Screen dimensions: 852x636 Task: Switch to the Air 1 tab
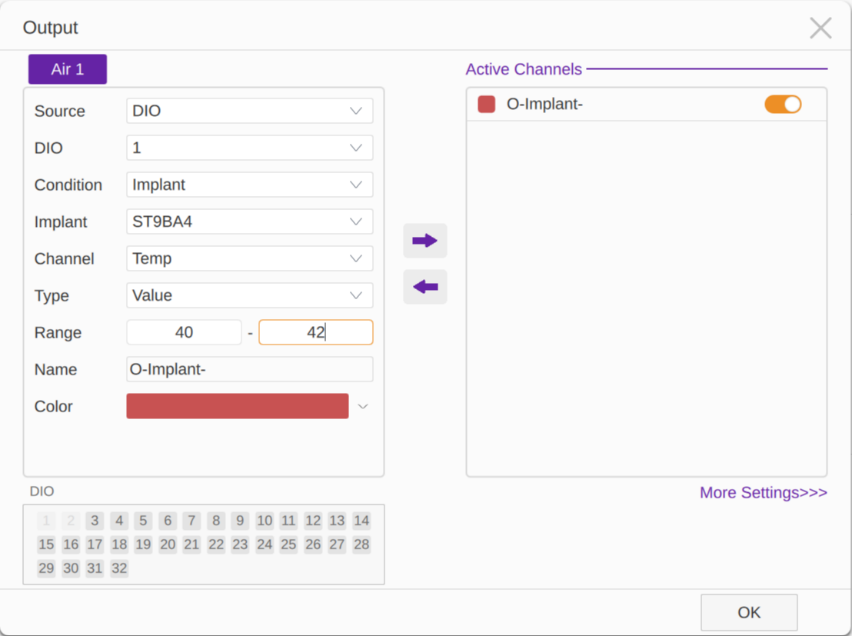(67, 69)
